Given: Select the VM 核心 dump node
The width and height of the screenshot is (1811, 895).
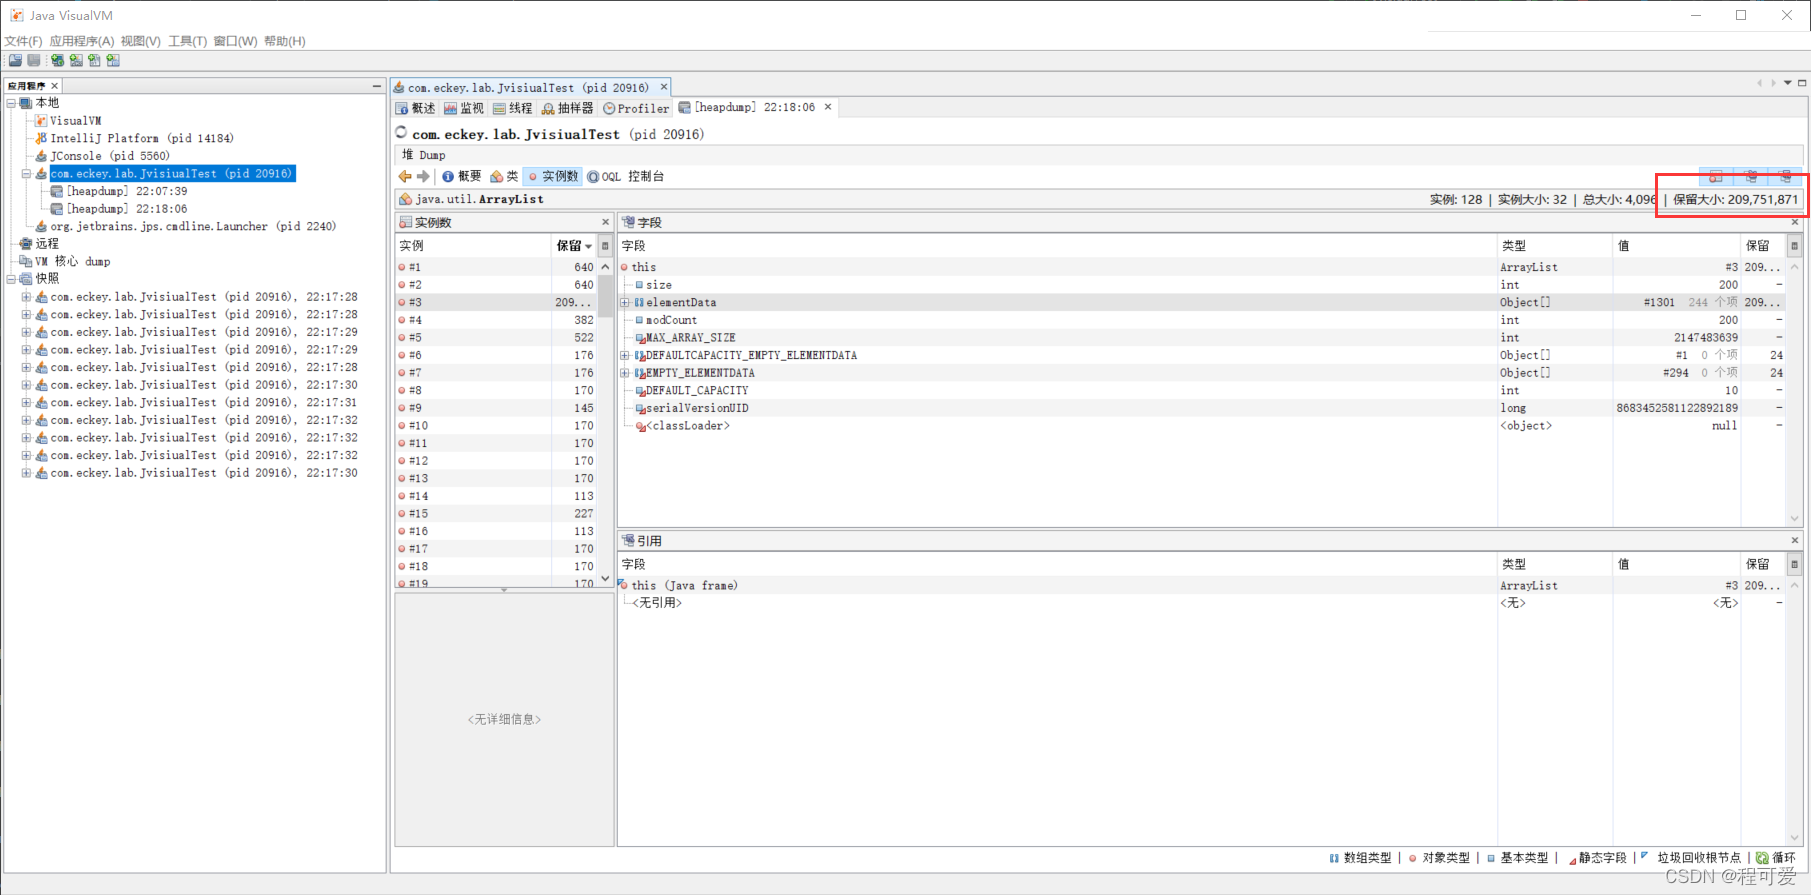Looking at the screenshot, I should (x=73, y=261).
